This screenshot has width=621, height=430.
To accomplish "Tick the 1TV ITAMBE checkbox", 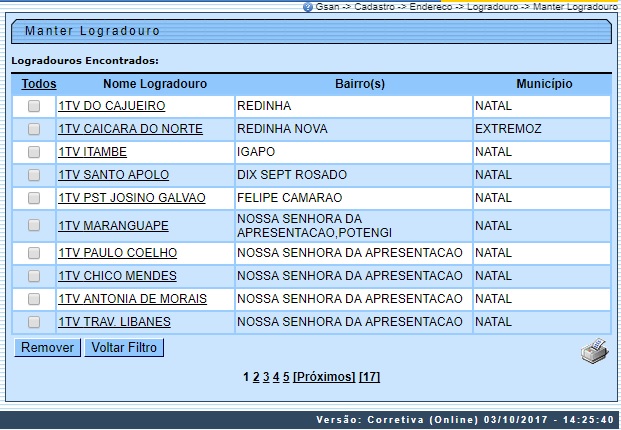I will (34, 152).
